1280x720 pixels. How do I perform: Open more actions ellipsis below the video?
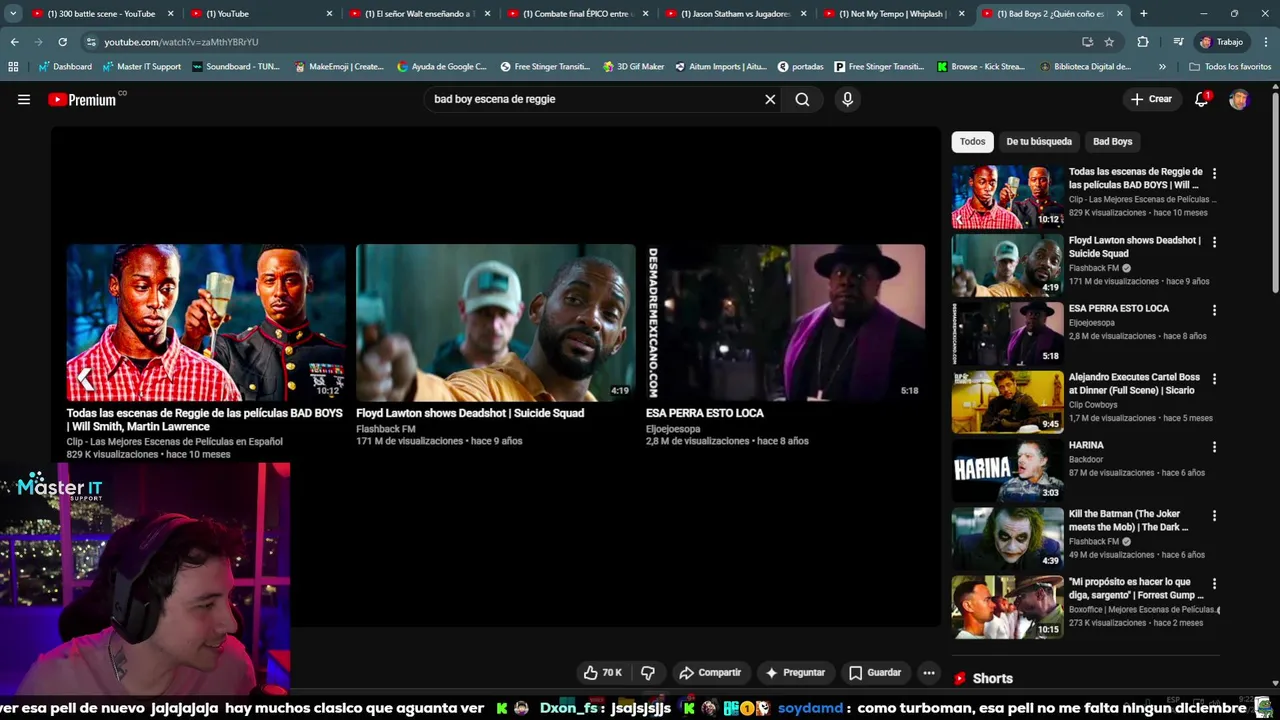point(929,673)
